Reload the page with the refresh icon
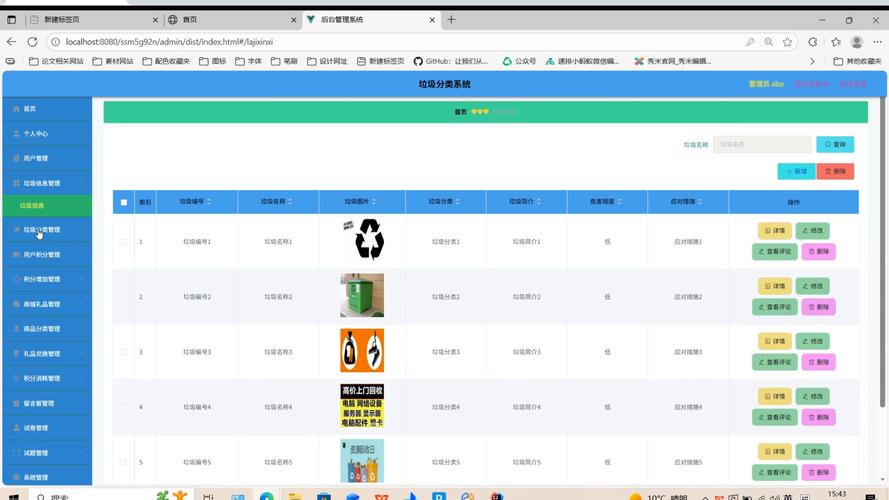This screenshot has height=500, width=889. (x=32, y=42)
